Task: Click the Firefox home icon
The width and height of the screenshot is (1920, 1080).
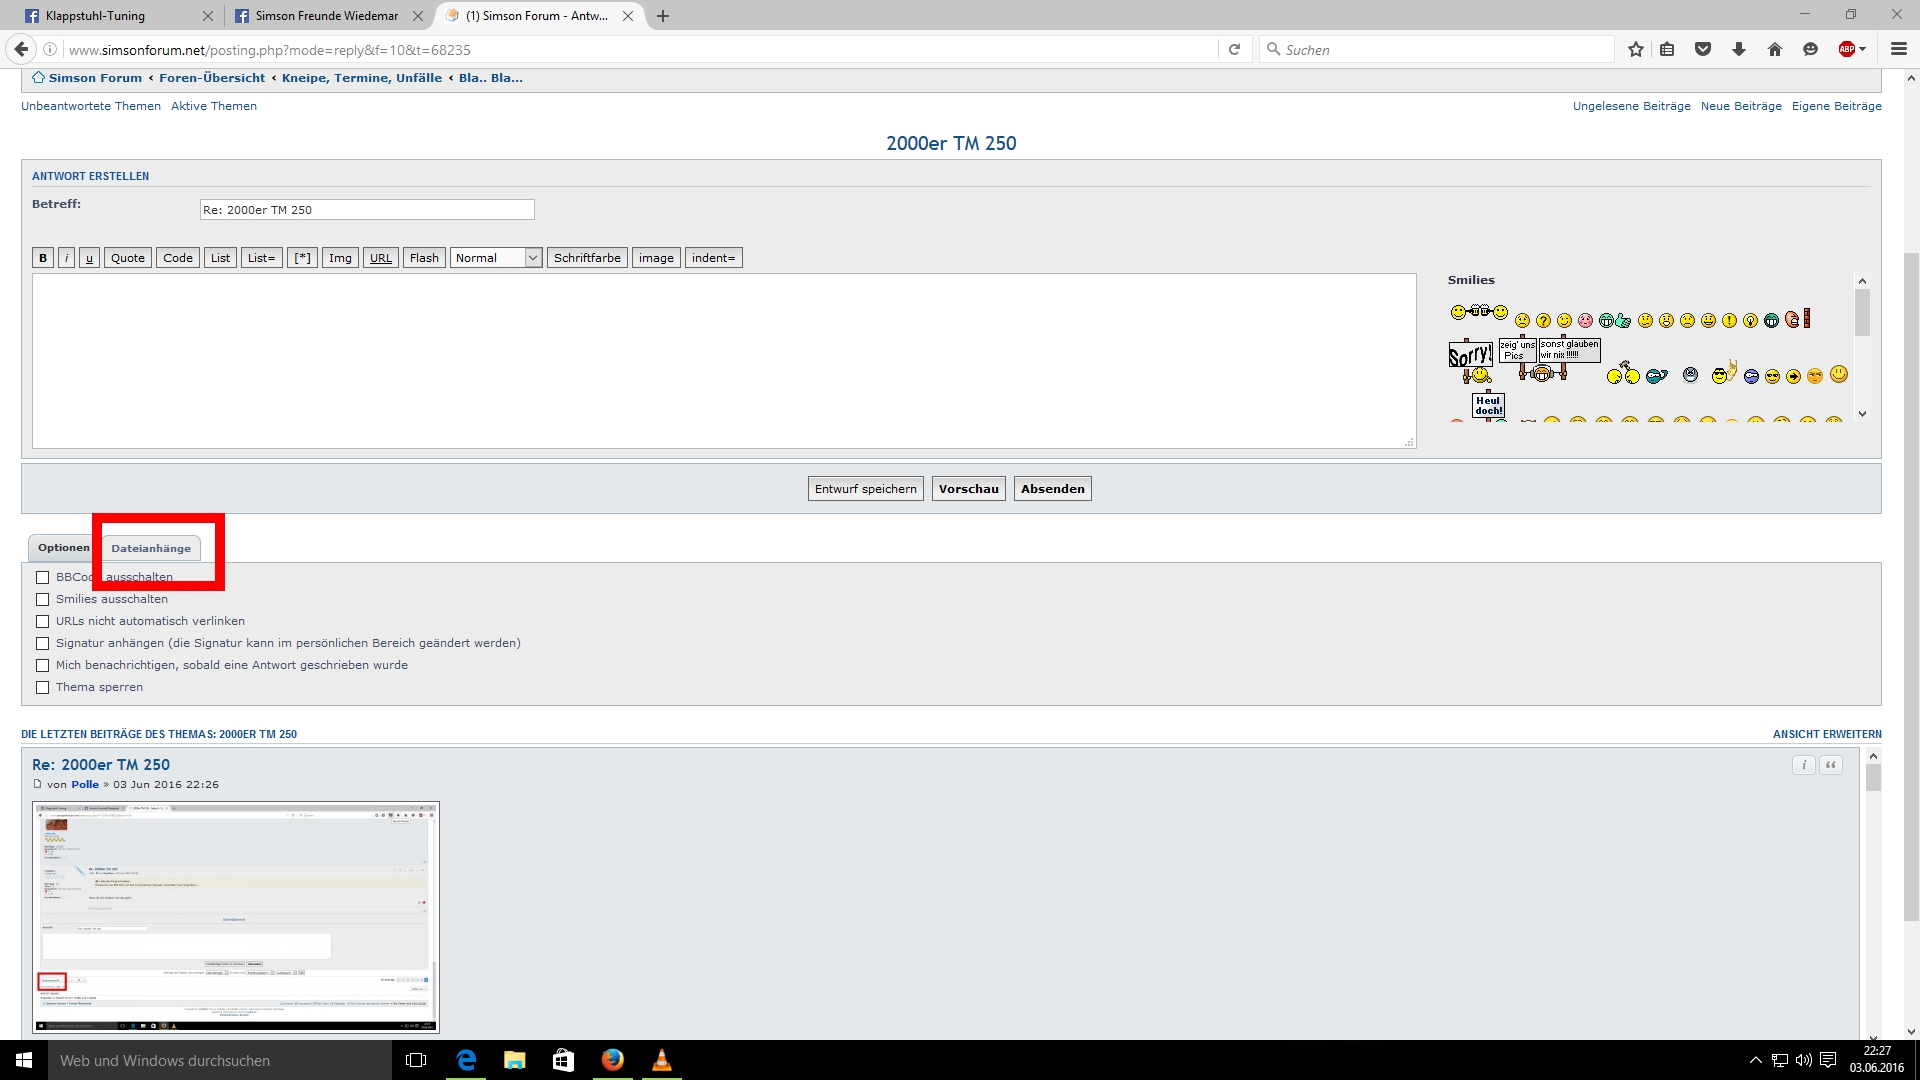Action: coord(1775,49)
